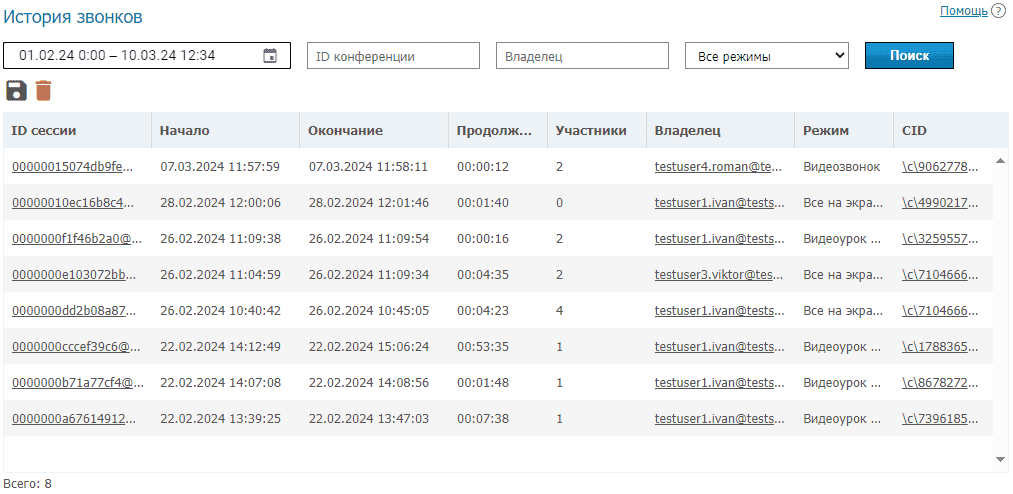Focus the Владелец filter input field
The height and width of the screenshot is (494, 1013).
coord(582,56)
